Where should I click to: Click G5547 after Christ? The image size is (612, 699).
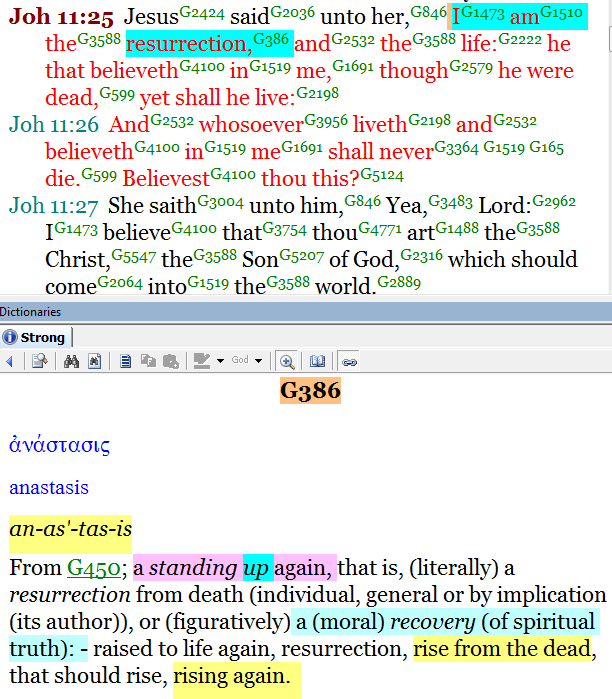point(134,255)
